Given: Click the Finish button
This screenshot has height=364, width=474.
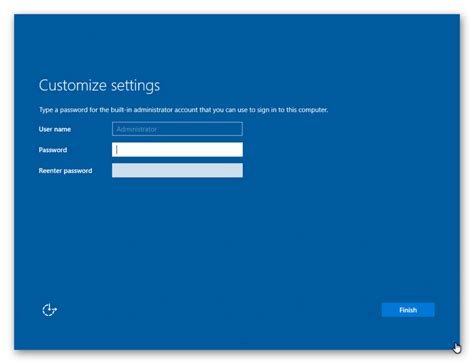Looking at the screenshot, I should pos(408,310).
